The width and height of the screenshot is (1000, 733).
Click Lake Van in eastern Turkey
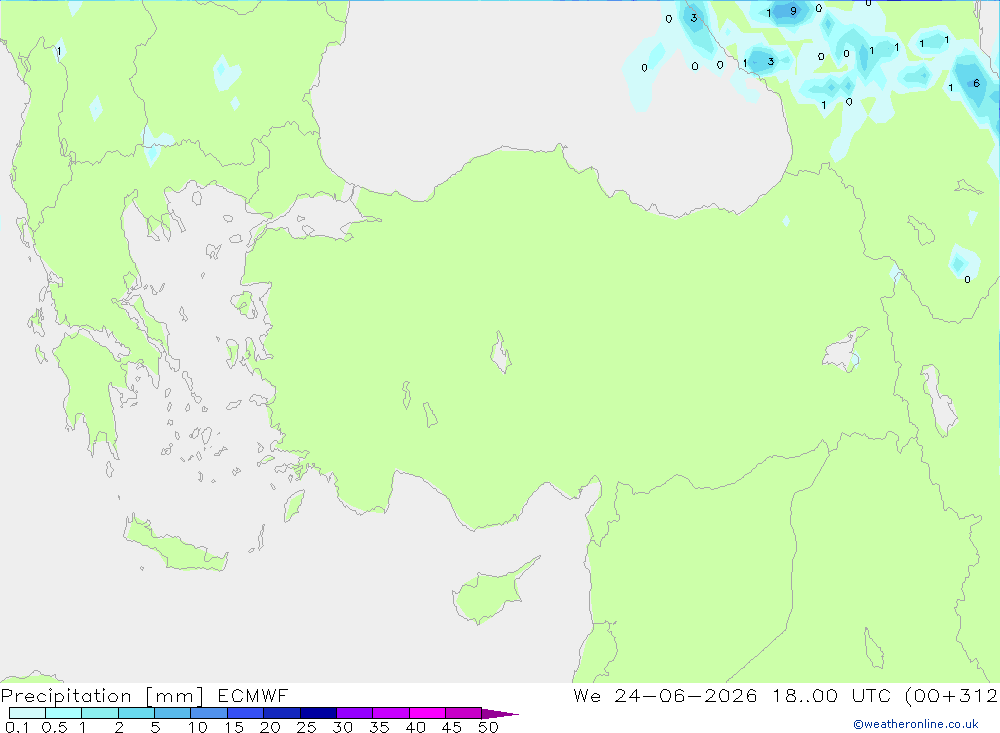point(844,352)
